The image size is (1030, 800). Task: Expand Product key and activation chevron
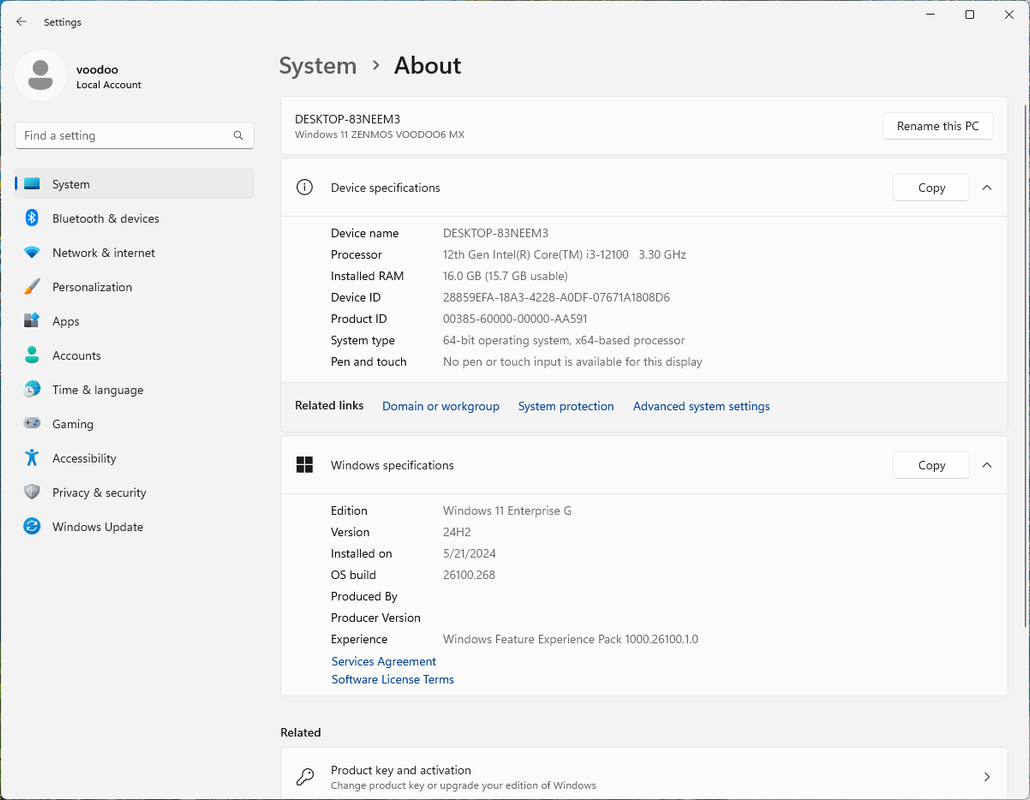[x=987, y=777]
